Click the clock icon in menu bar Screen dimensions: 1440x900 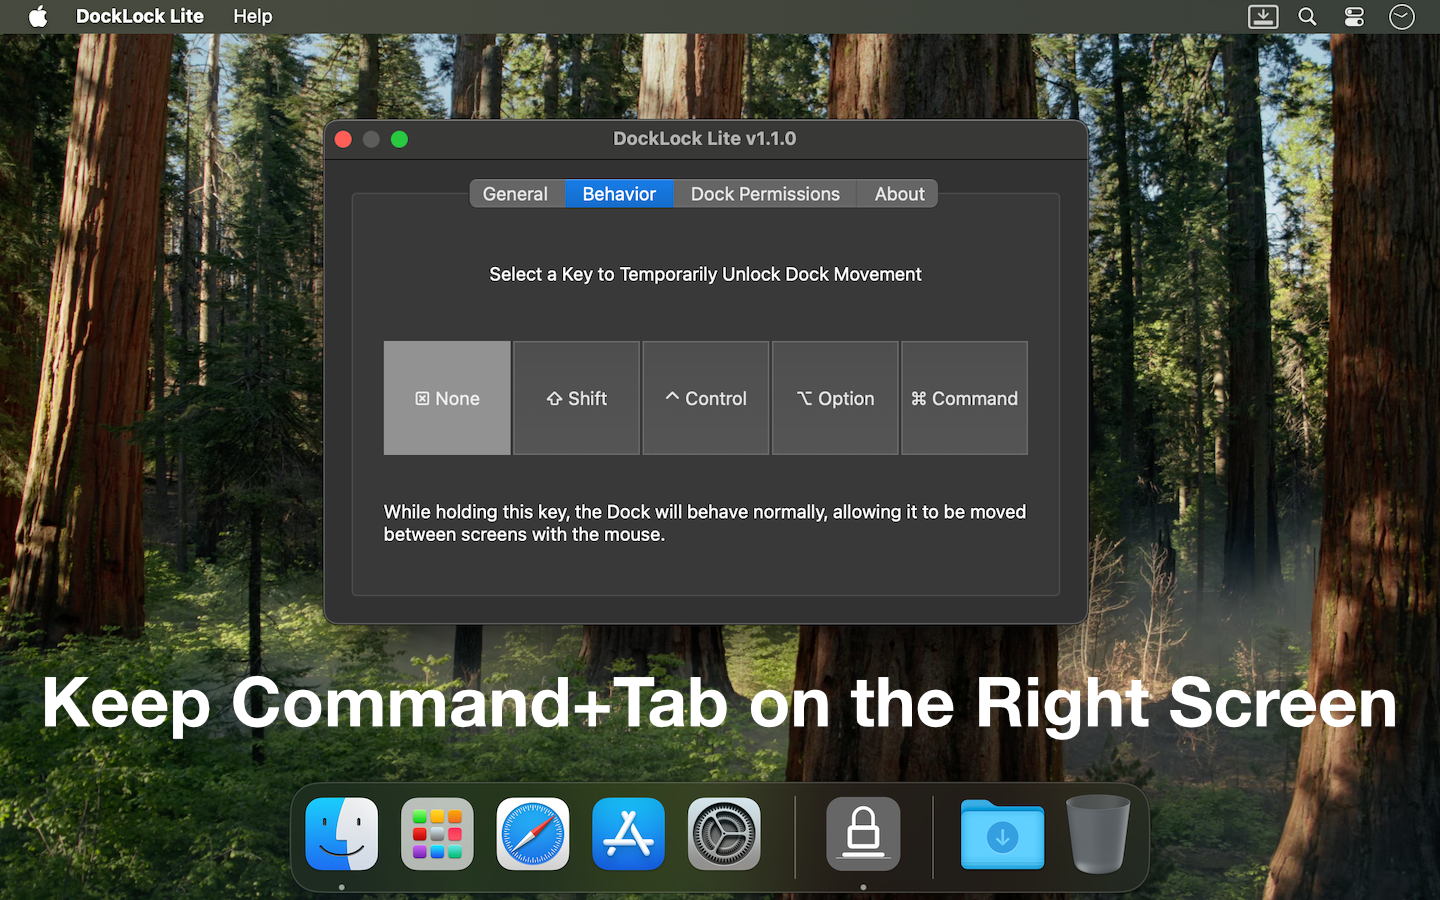[x=1402, y=16]
